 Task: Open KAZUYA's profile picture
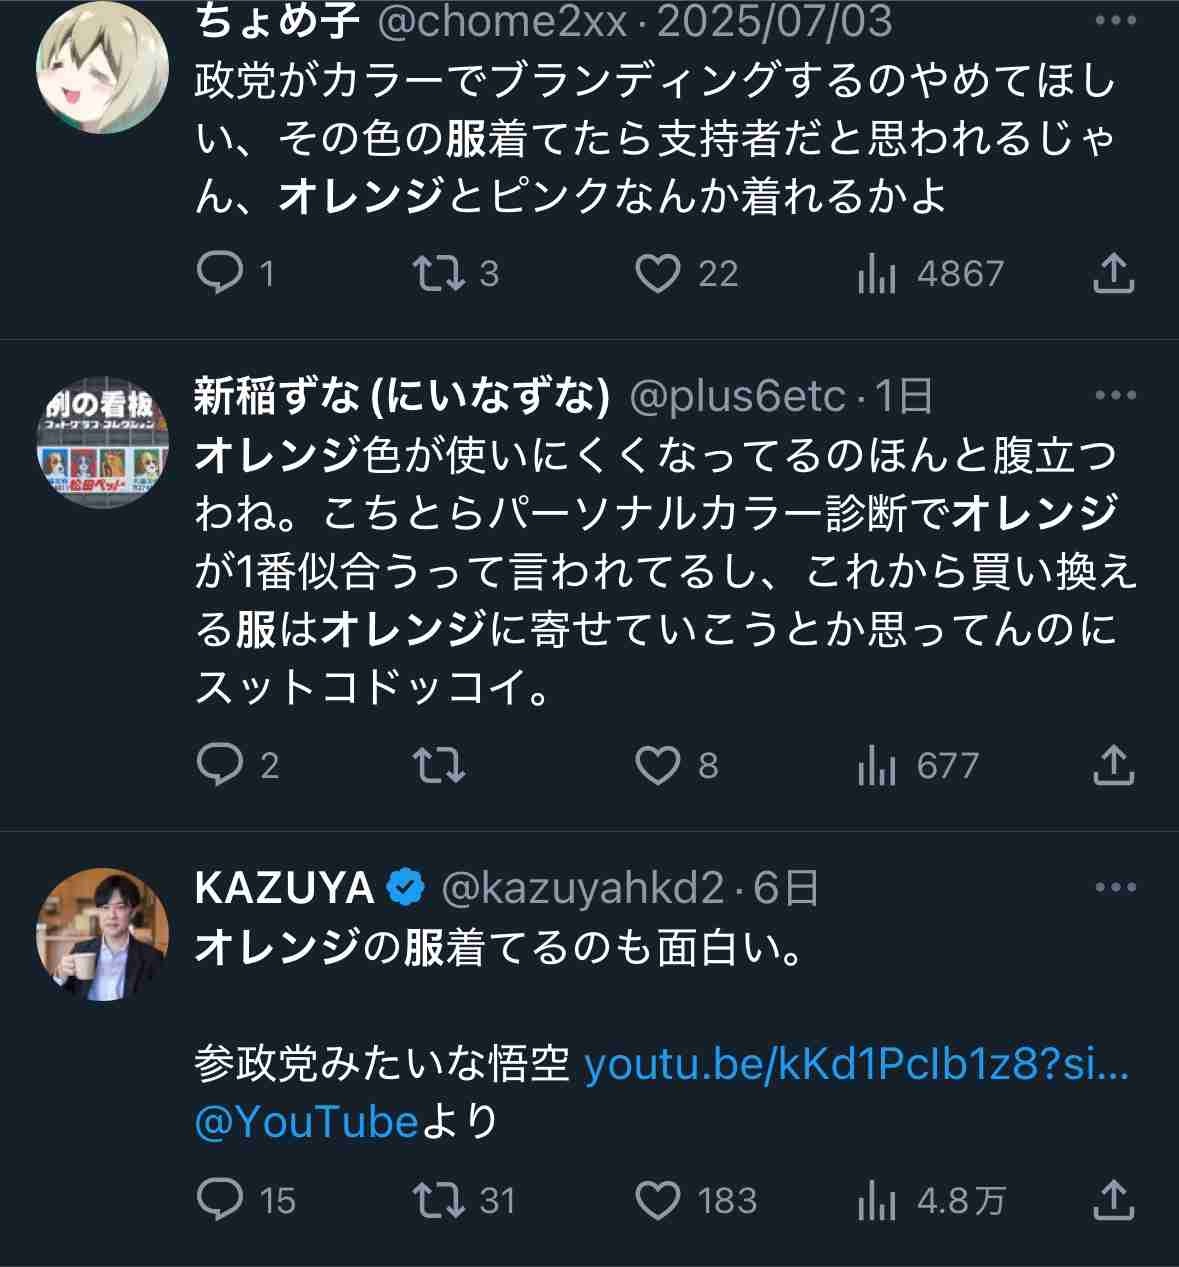[102, 935]
